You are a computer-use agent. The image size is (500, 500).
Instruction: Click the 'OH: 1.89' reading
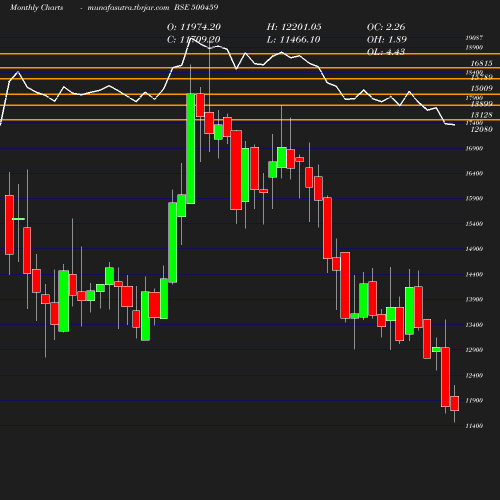(387, 40)
